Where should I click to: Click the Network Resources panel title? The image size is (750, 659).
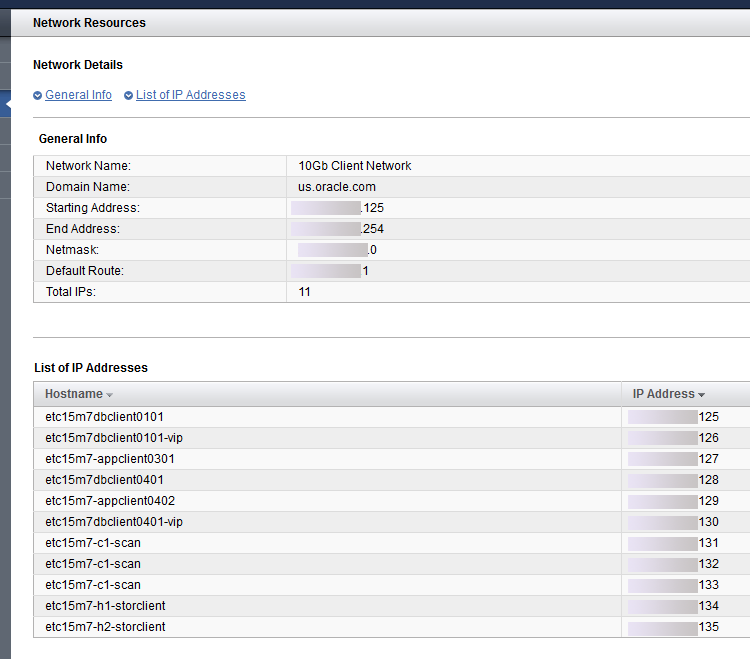click(x=89, y=23)
